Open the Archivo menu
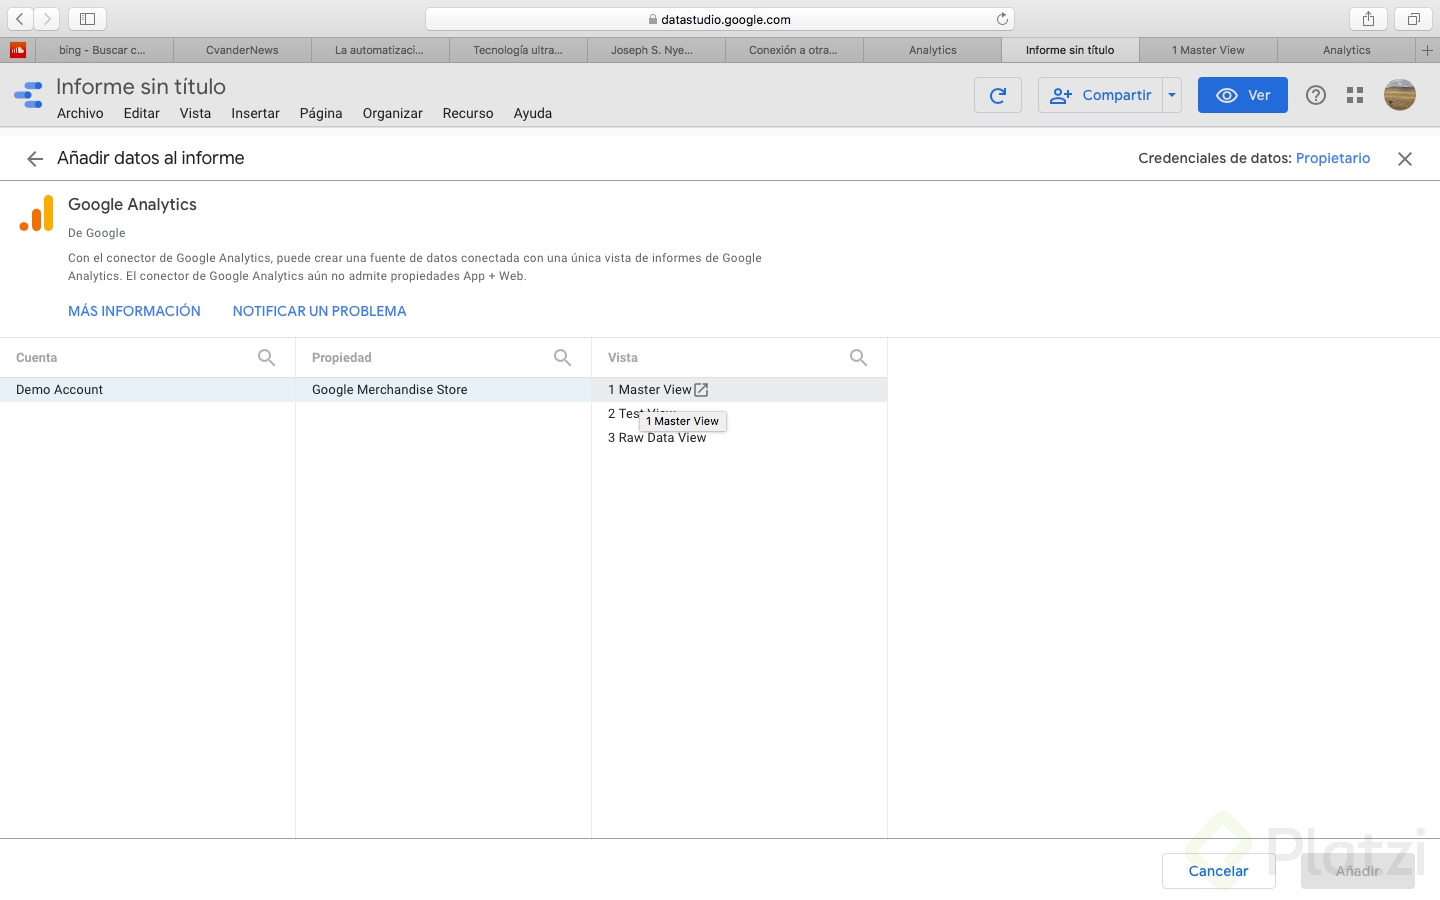1440x900 pixels. pyautogui.click(x=80, y=114)
